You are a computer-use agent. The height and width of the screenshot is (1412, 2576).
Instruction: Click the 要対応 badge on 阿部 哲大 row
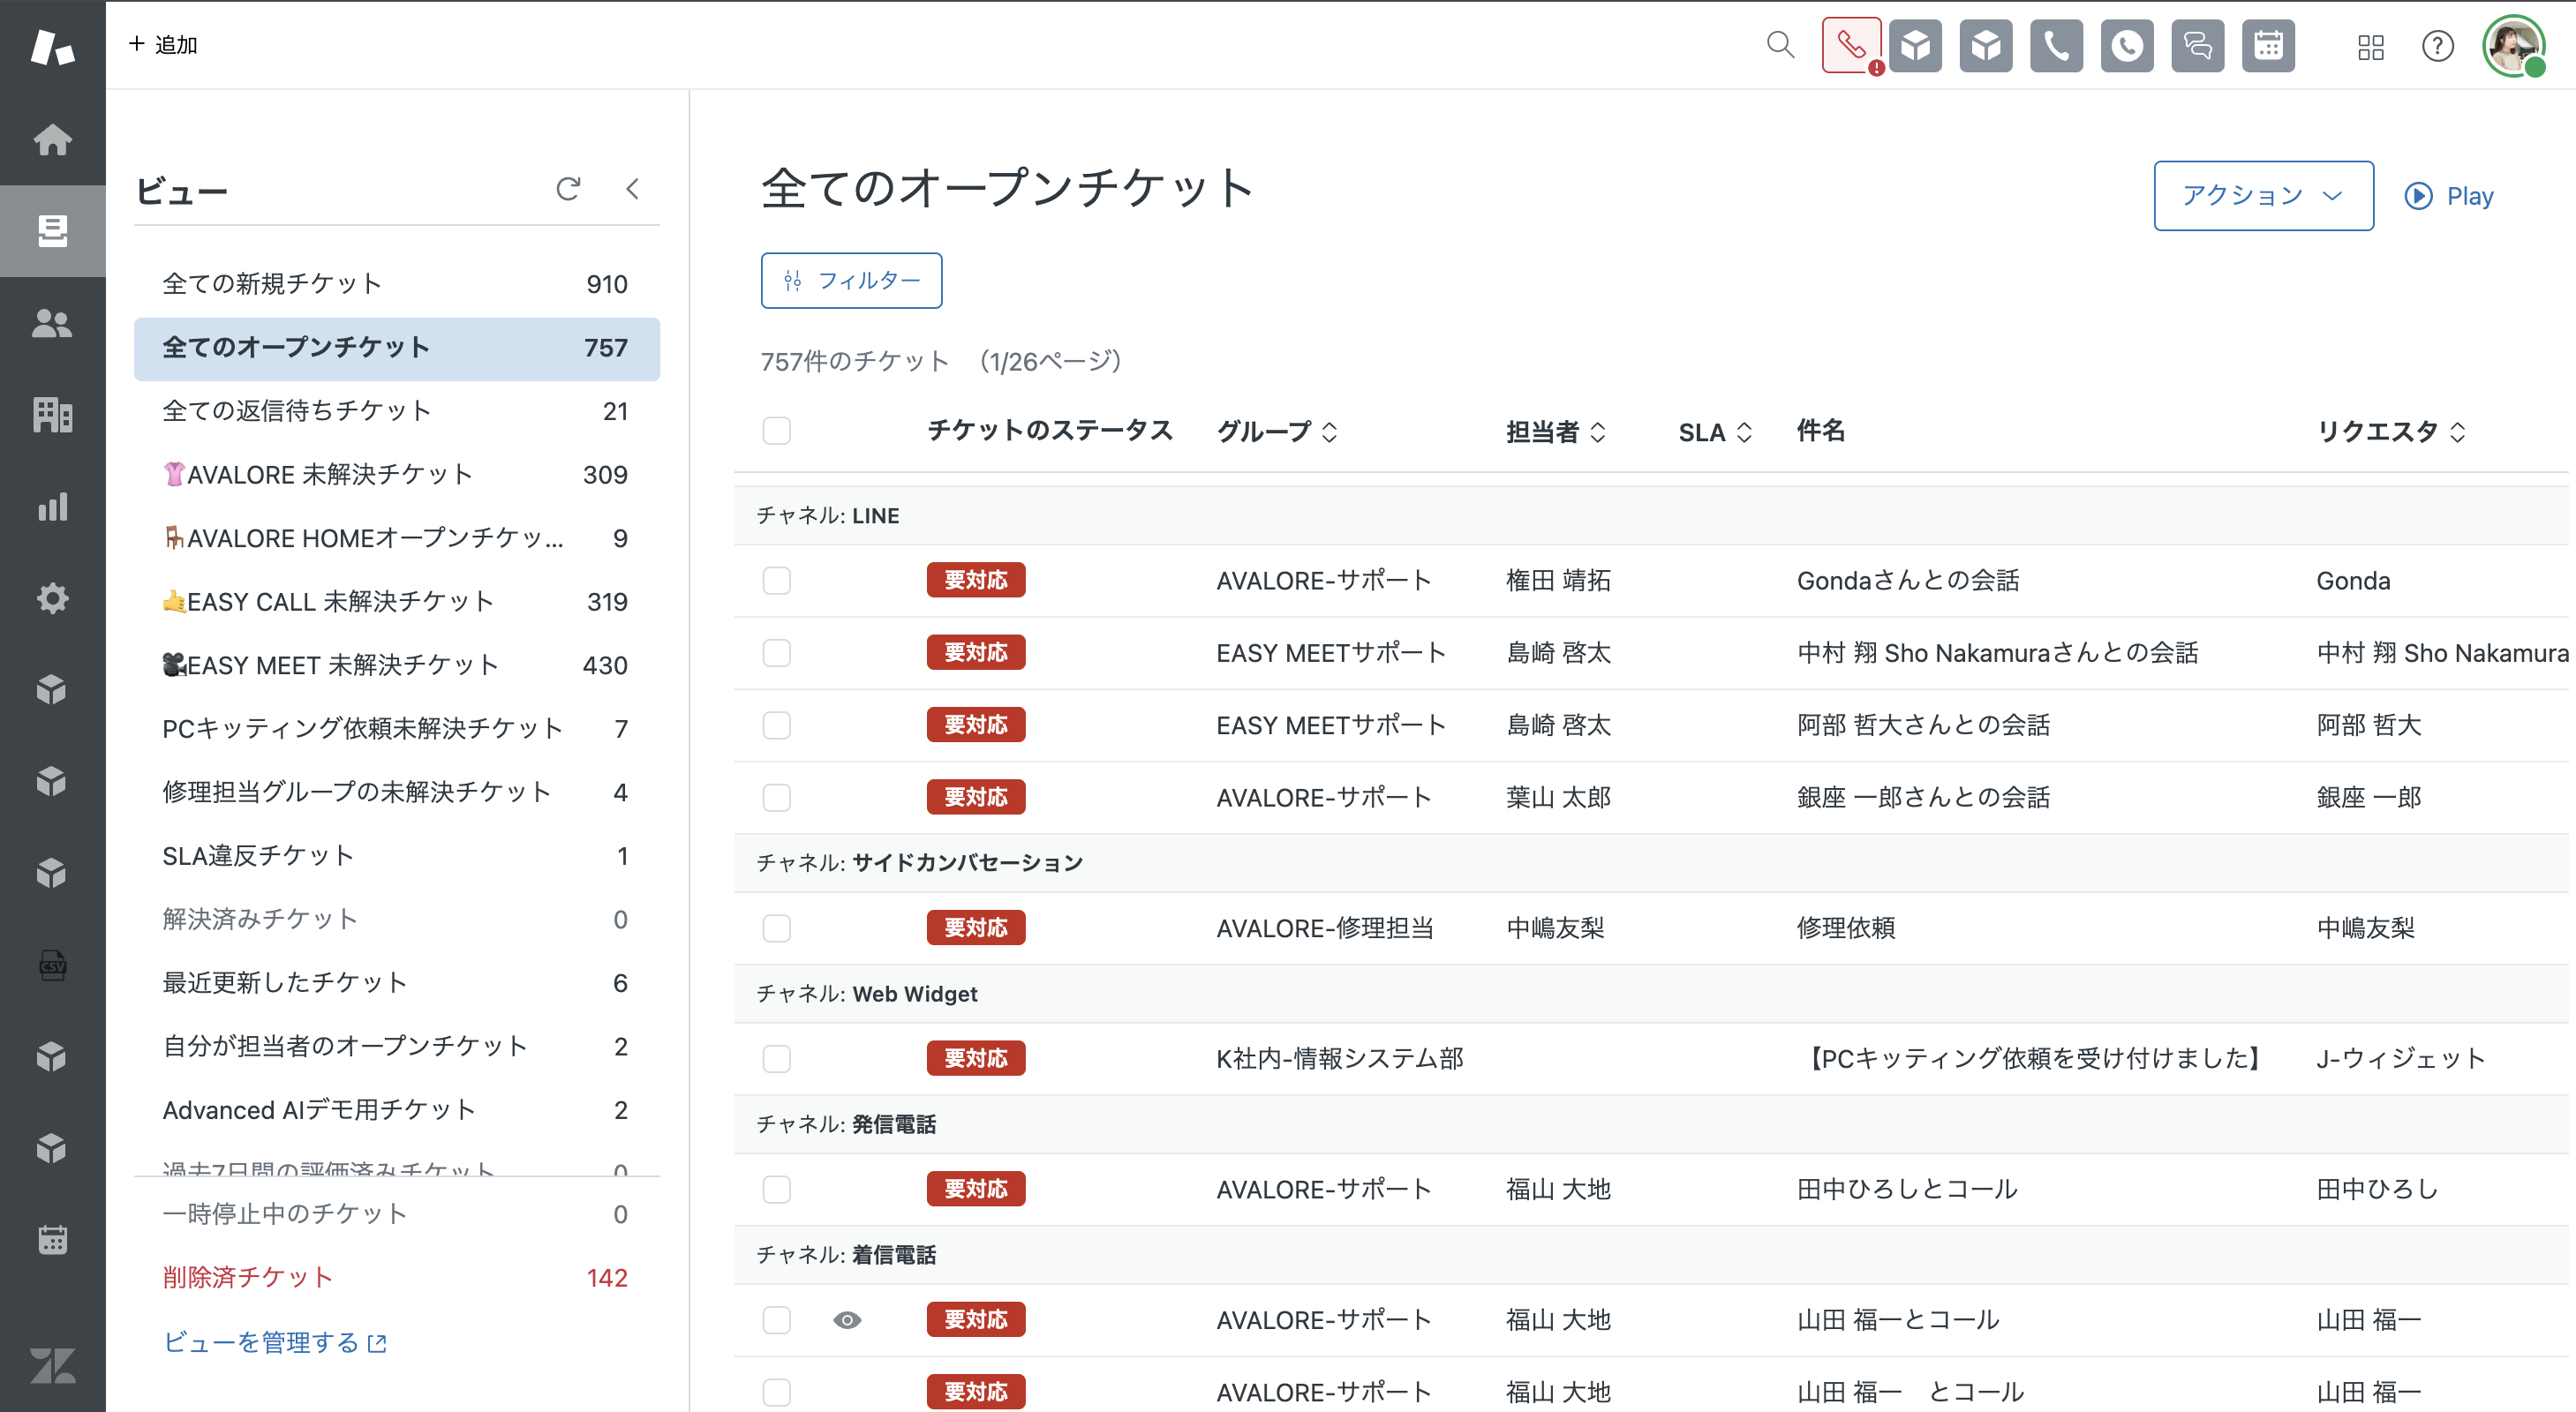click(x=975, y=725)
